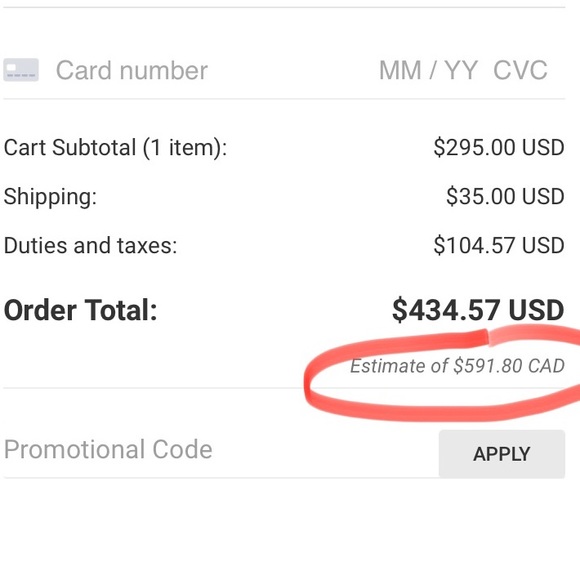Click the Estimate of $591.80 CAD text
This screenshot has width=580, height=580.
[458, 366]
